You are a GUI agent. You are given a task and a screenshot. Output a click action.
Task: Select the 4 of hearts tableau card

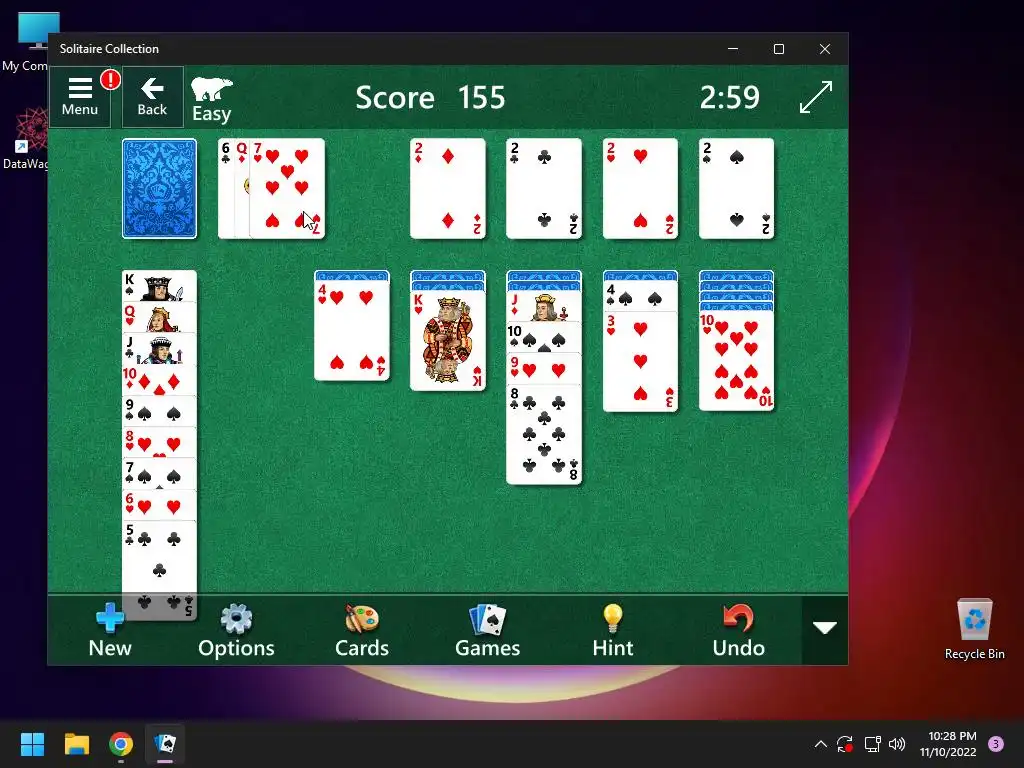351,330
